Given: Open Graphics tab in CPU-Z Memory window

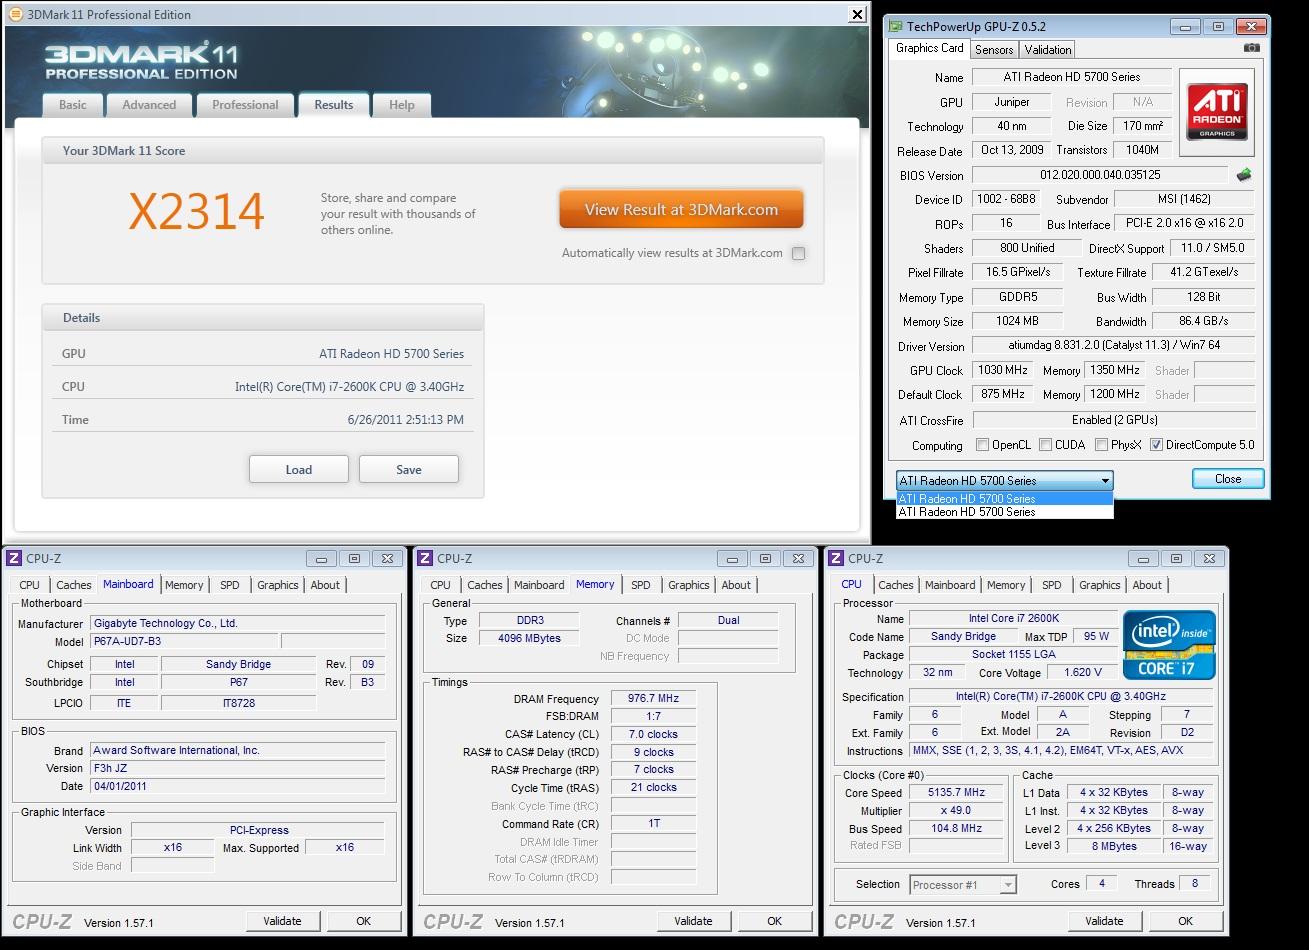Looking at the screenshot, I should click(x=689, y=585).
